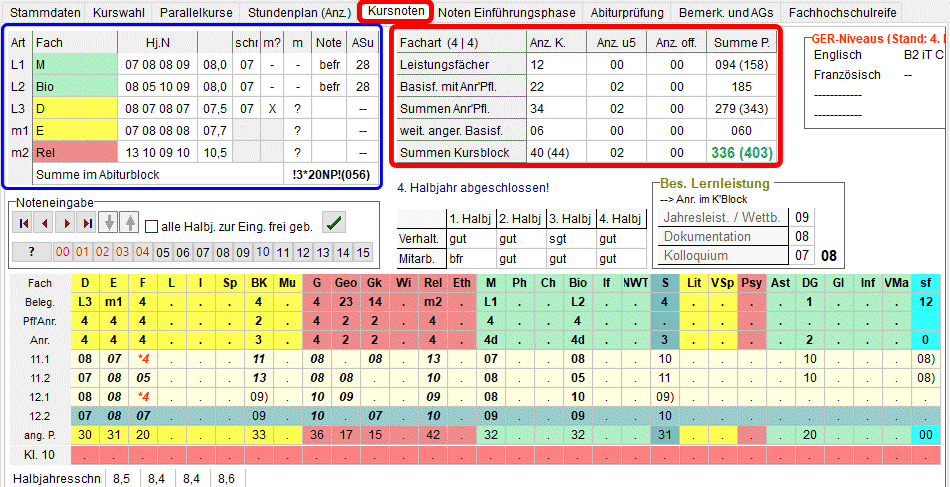This screenshot has height=487, width=950.
Task: Confirm grades with green checkmark
Action: (x=334, y=223)
